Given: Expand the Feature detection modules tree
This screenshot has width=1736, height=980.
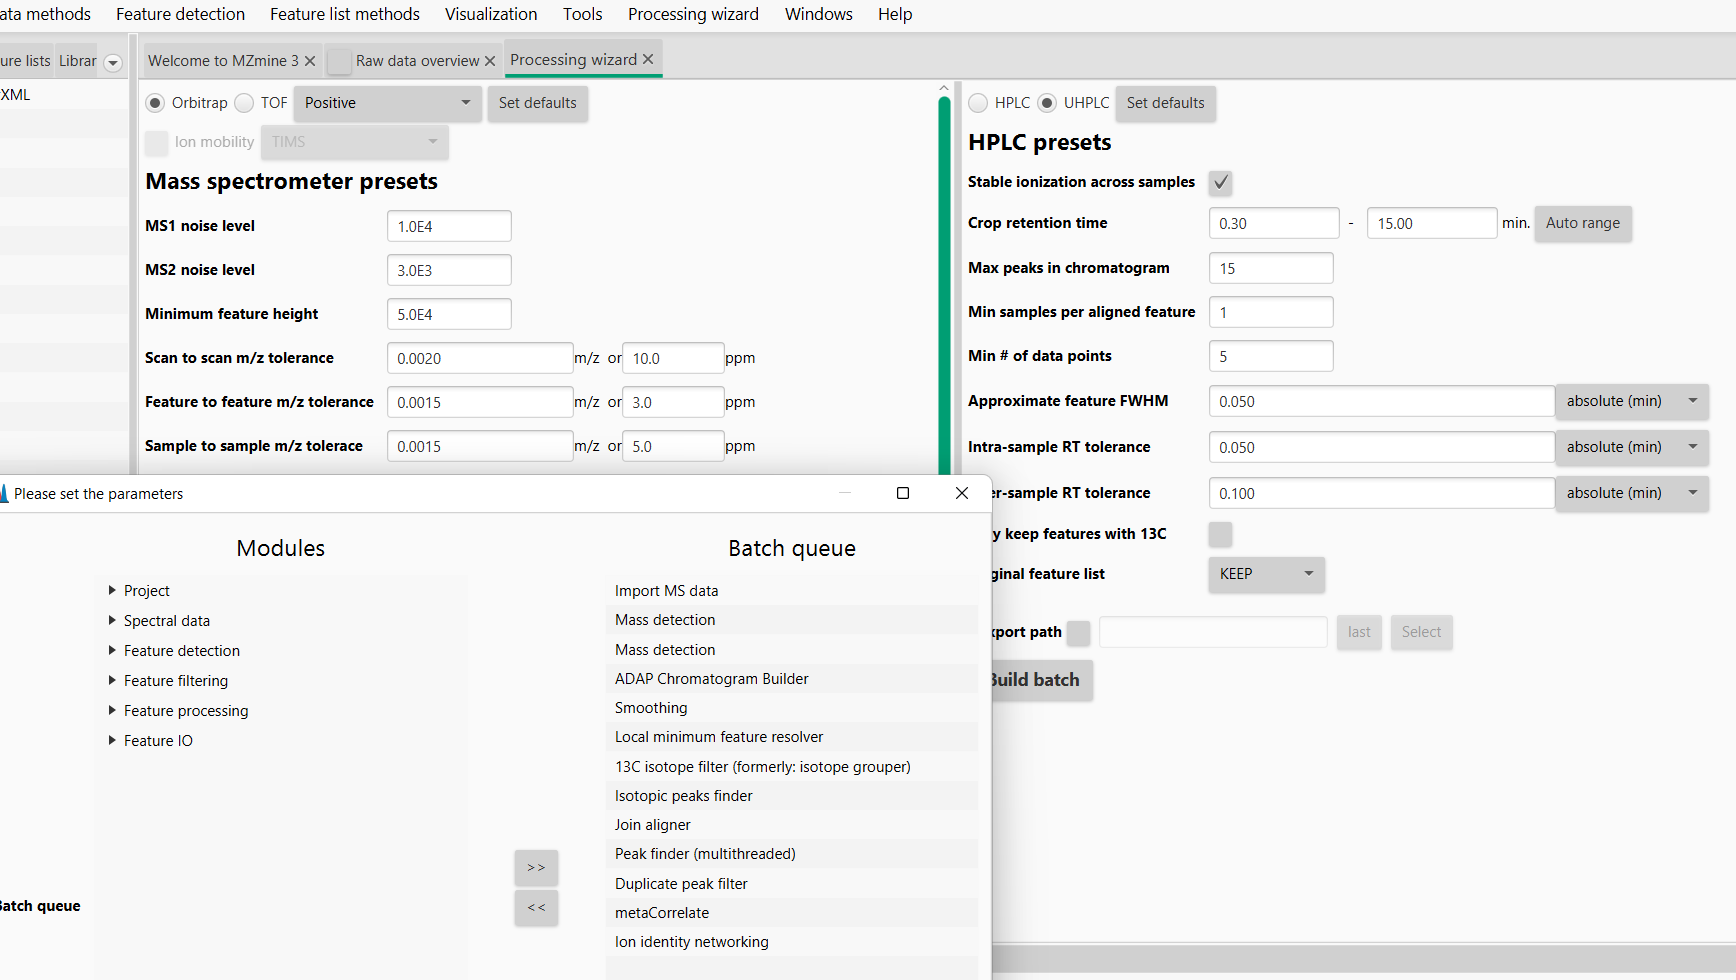Looking at the screenshot, I should 111,650.
